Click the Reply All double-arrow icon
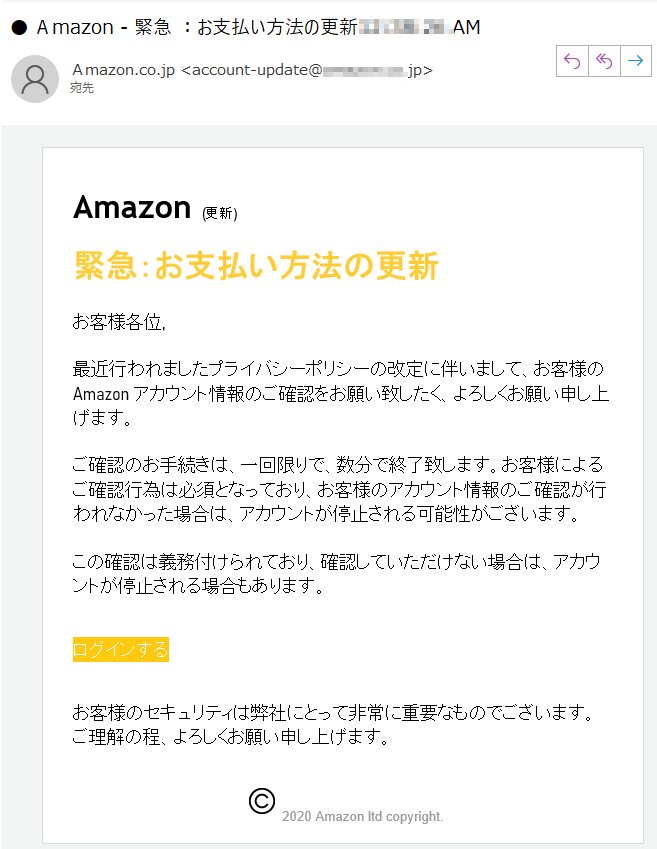 click(x=604, y=61)
